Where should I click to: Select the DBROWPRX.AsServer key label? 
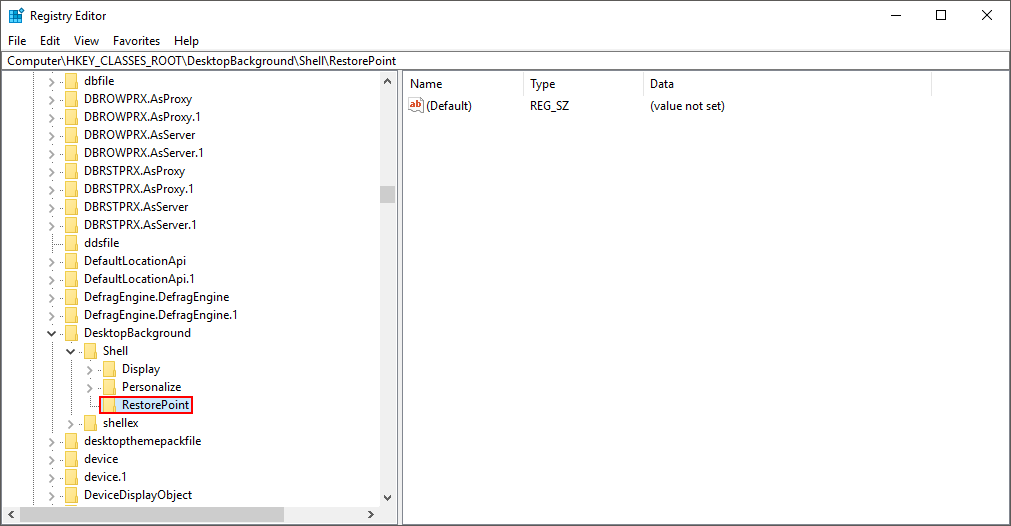point(139,135)
